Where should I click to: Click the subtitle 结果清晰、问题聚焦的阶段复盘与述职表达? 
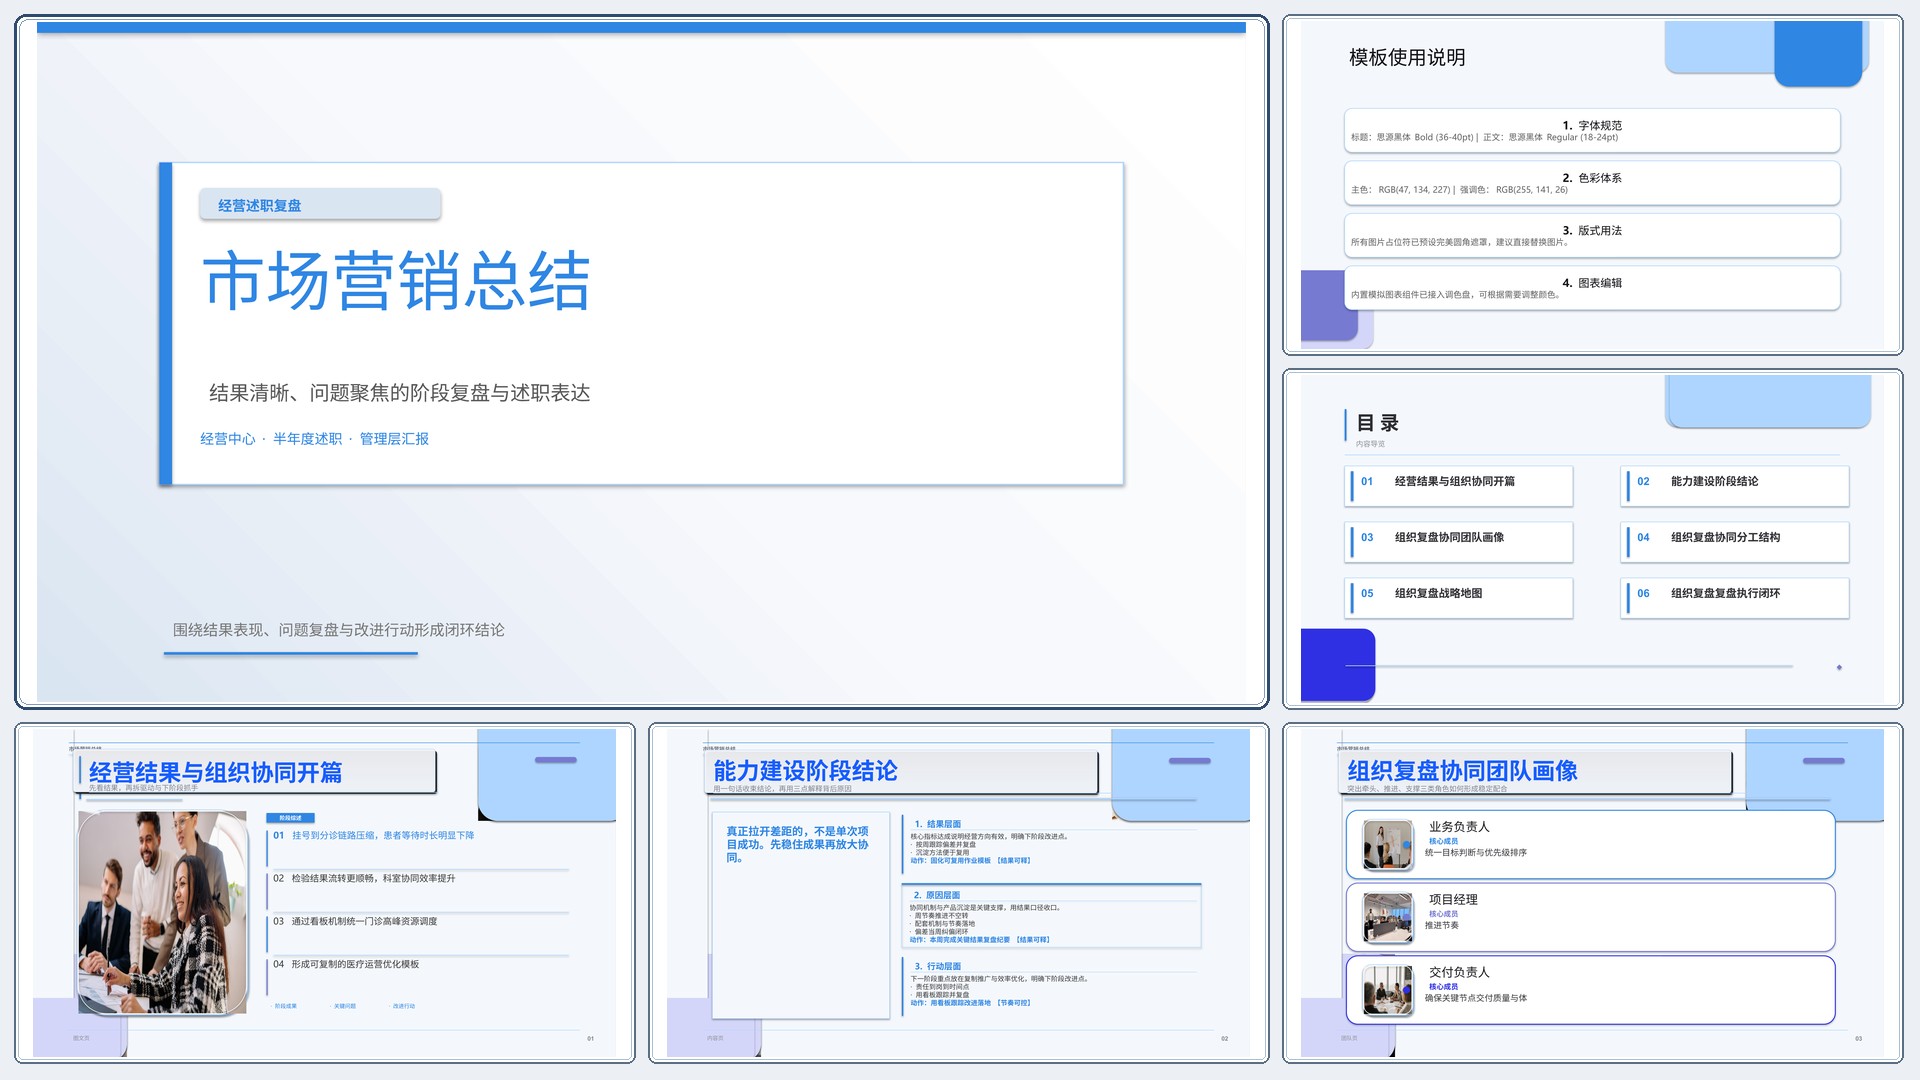point(399,393)
